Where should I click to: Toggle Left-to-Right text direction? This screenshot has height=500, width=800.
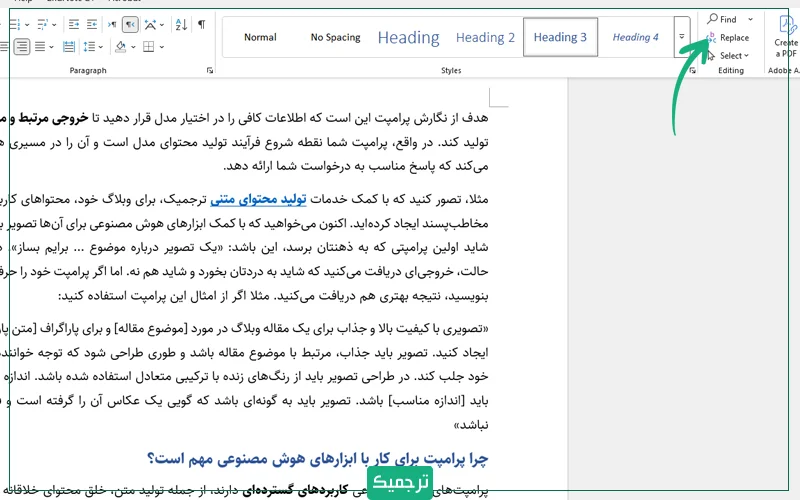tap(112, 24)
